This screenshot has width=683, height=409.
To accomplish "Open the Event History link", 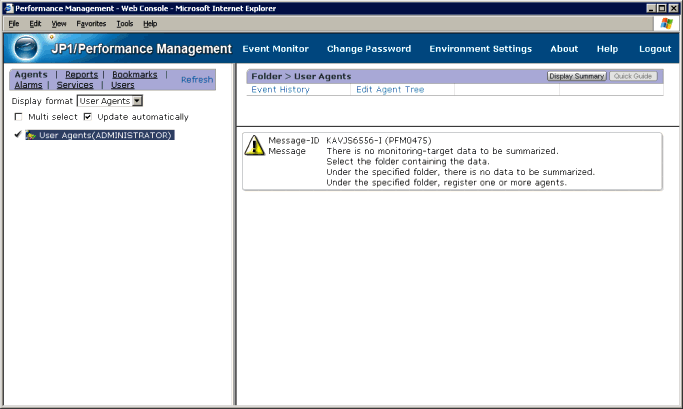I will (281, 89).
